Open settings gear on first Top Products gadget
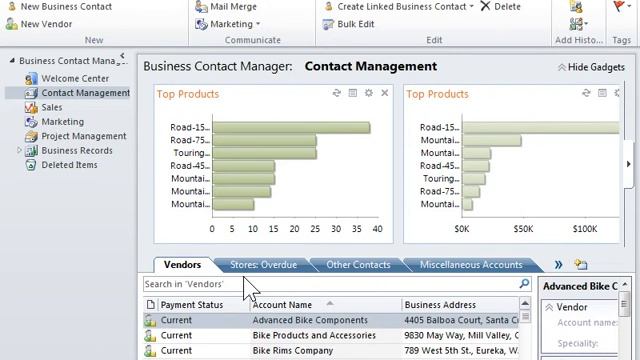640x360 pixels. (x=369, y=93)
